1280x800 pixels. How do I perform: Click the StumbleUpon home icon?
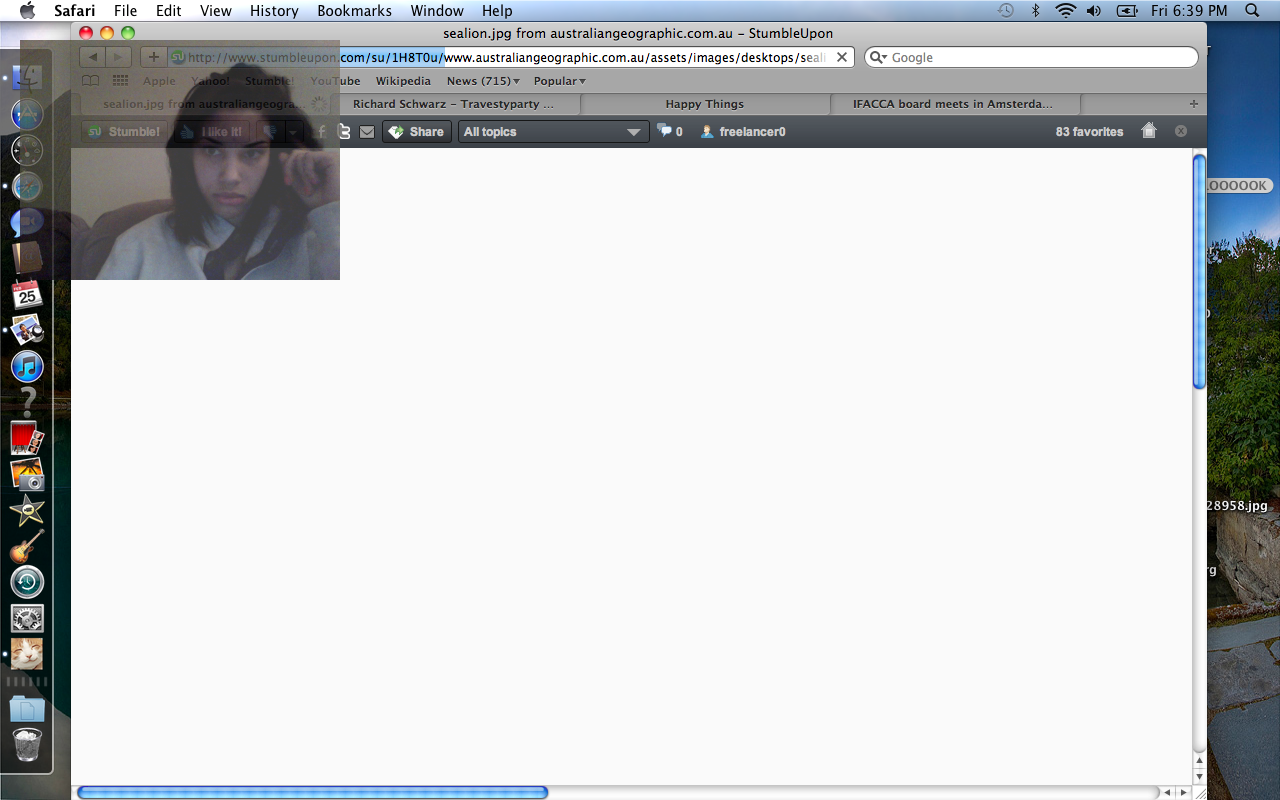(x=1149, y=131)
